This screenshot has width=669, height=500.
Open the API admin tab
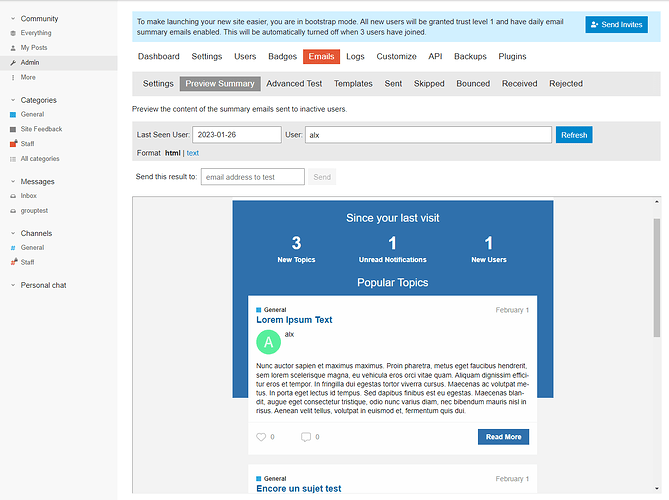coord(435,56)
